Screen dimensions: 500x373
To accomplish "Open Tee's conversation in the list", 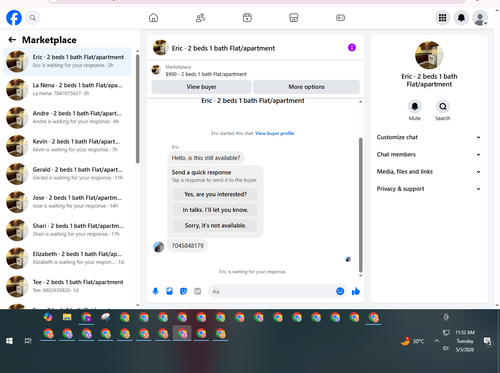I will coord(67,286).
